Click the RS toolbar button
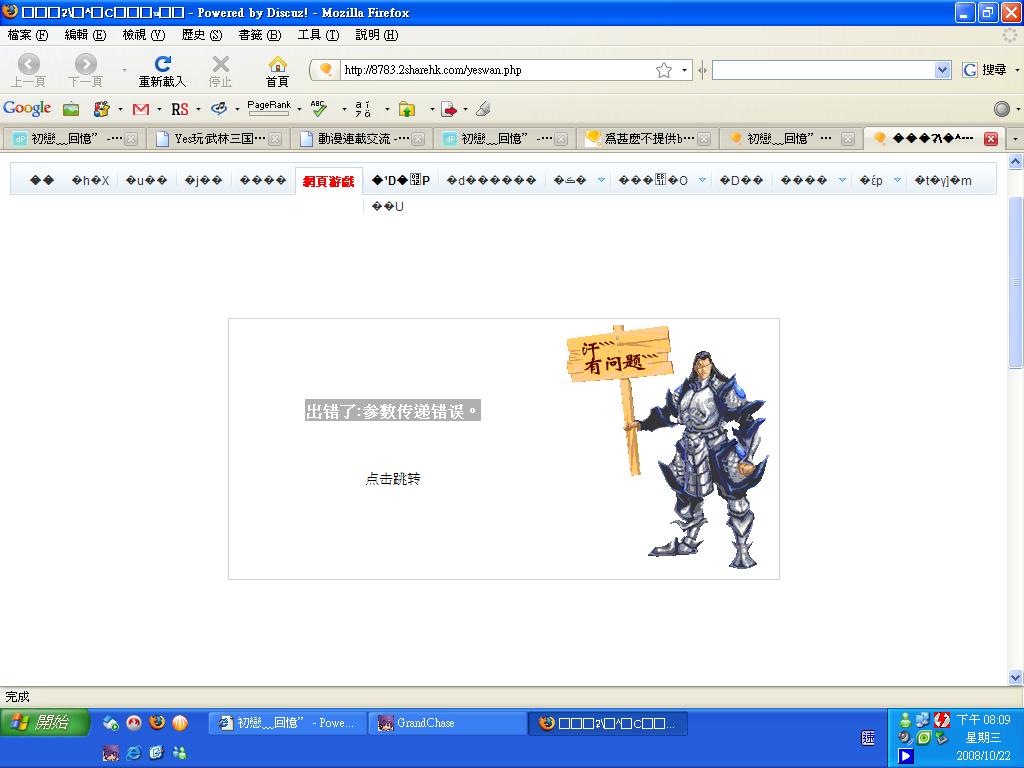Image resolution: width=1024 pixels, height=768 pixels. [180, 109]
